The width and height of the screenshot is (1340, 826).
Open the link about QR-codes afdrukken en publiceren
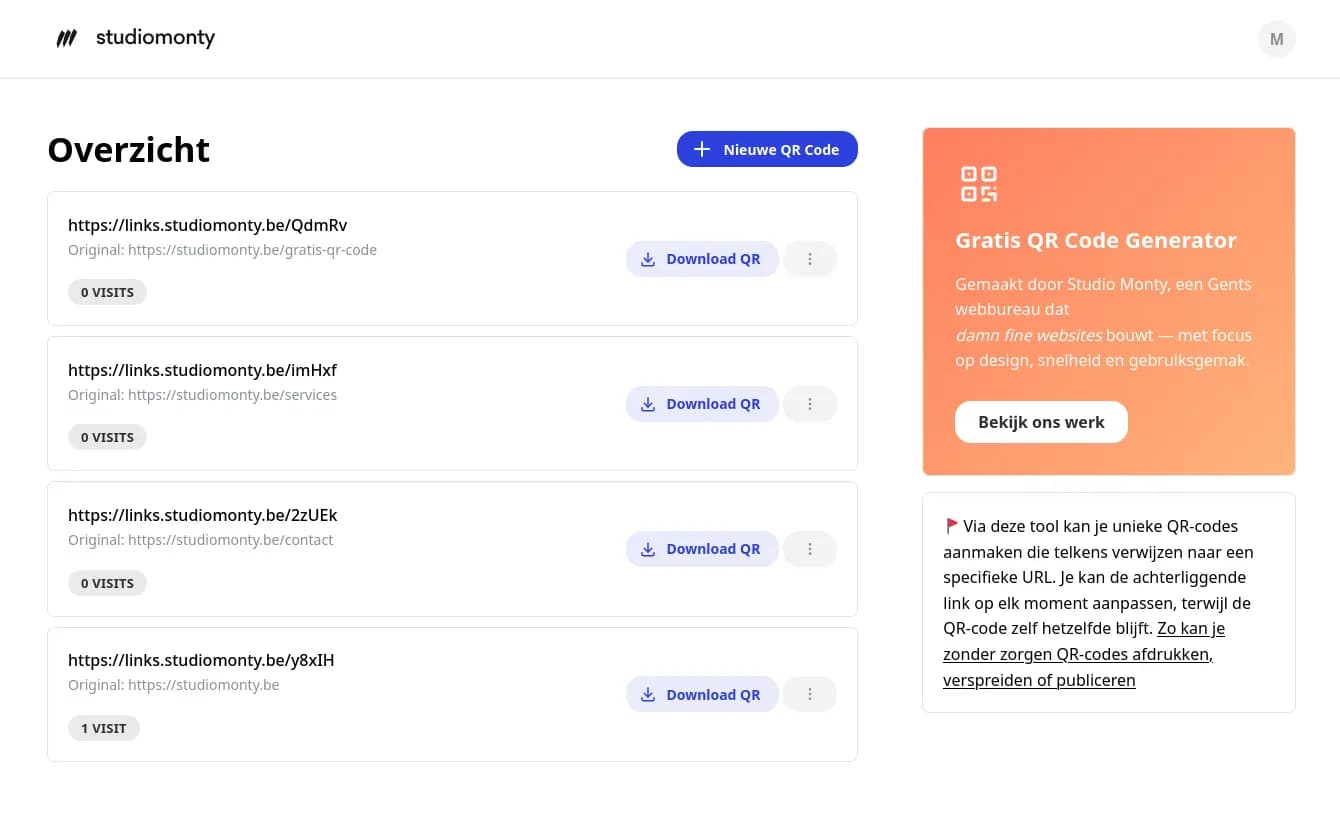[1078, 654]
